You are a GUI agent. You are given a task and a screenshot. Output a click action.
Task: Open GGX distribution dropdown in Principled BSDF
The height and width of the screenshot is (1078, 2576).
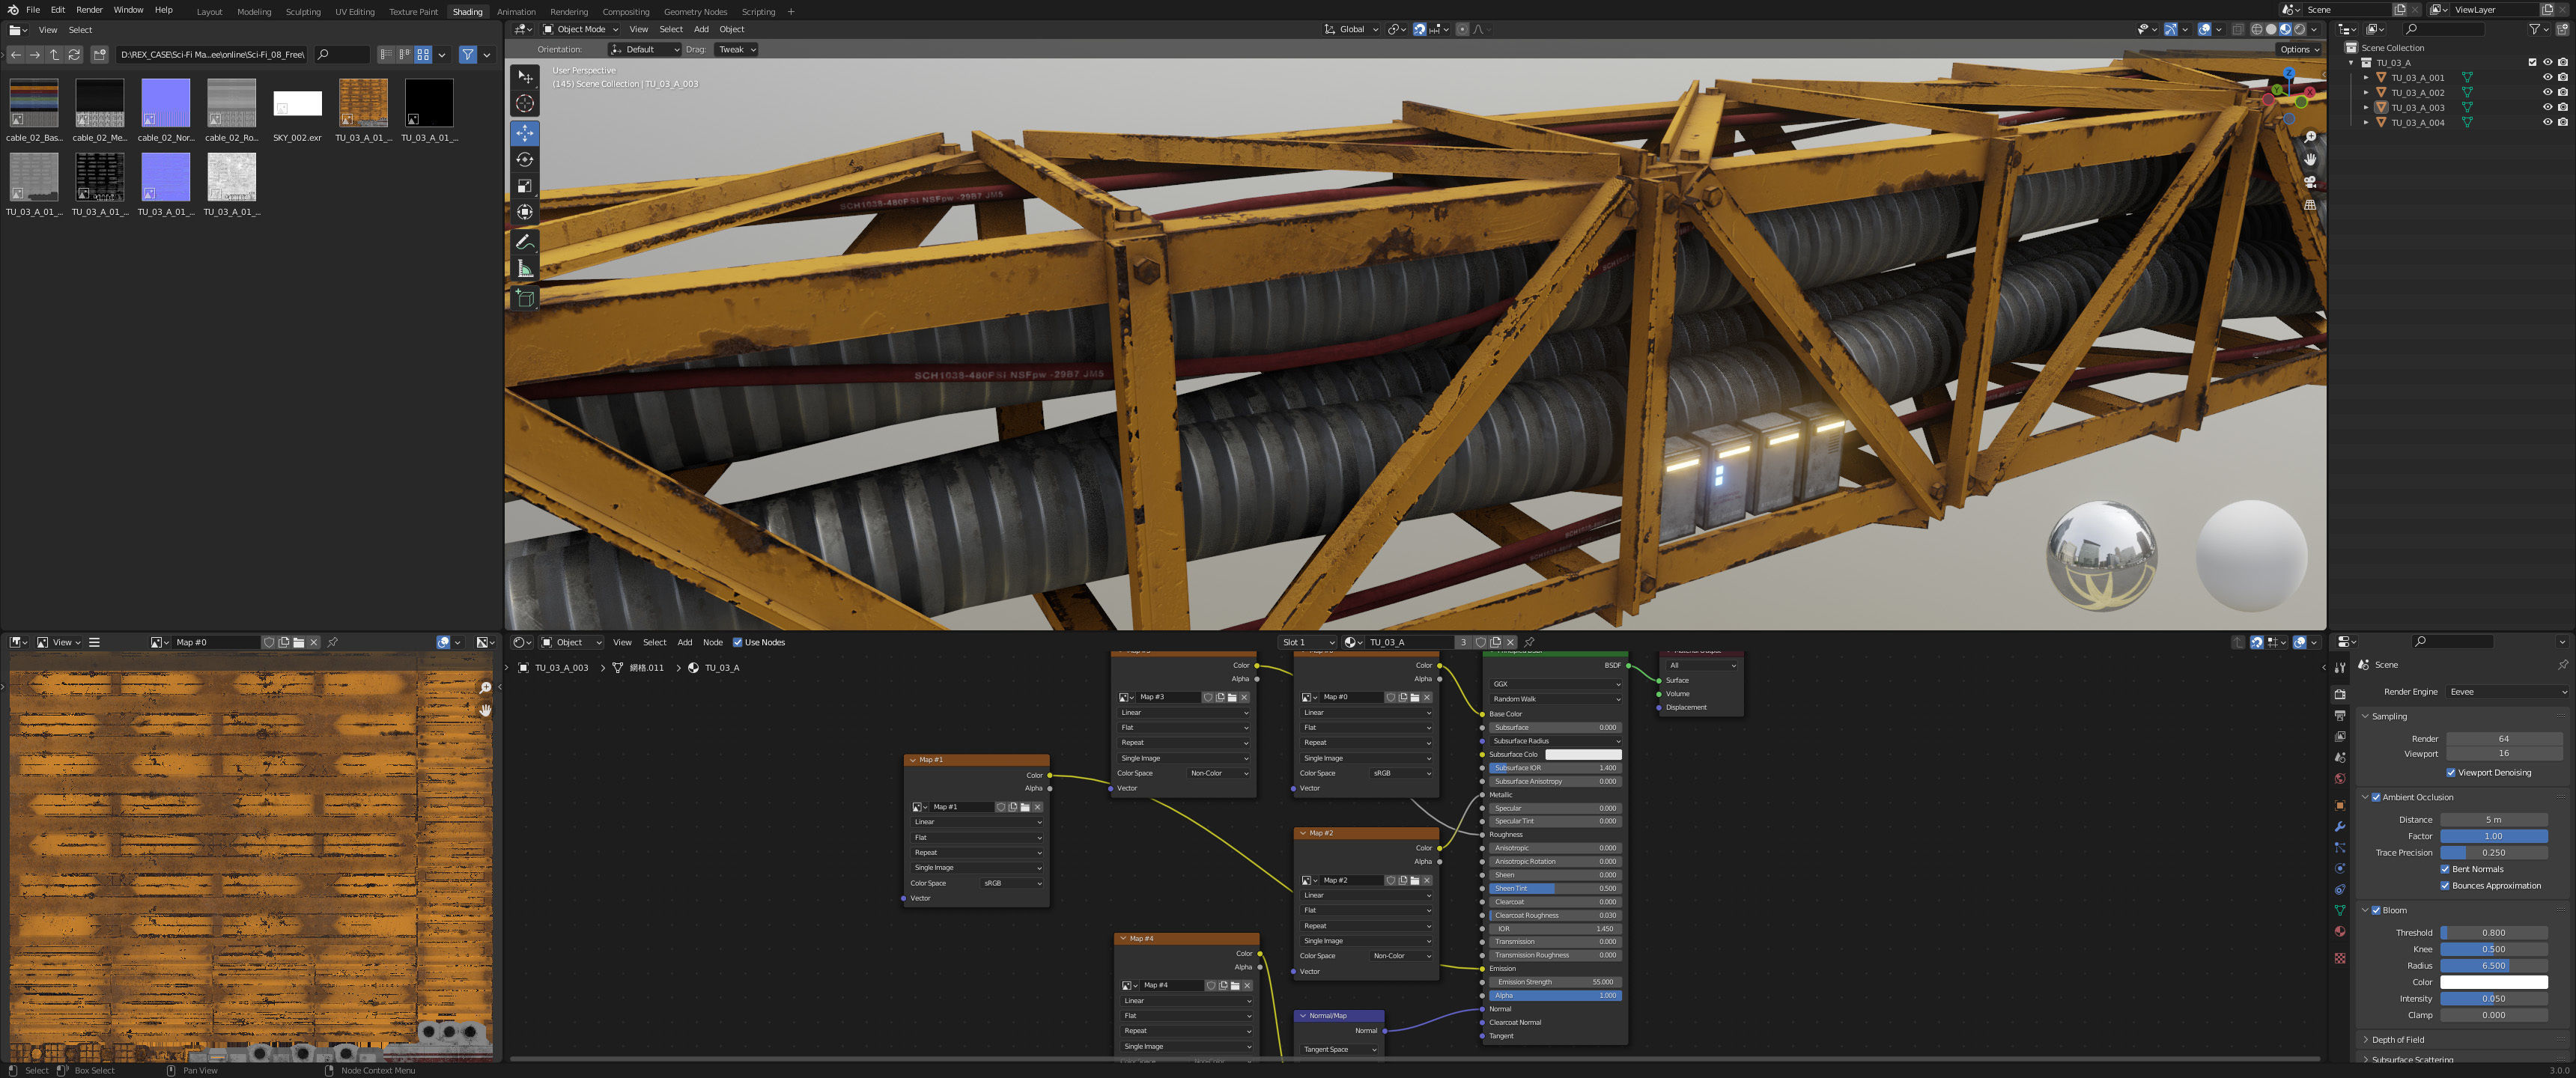point(1555,685)
